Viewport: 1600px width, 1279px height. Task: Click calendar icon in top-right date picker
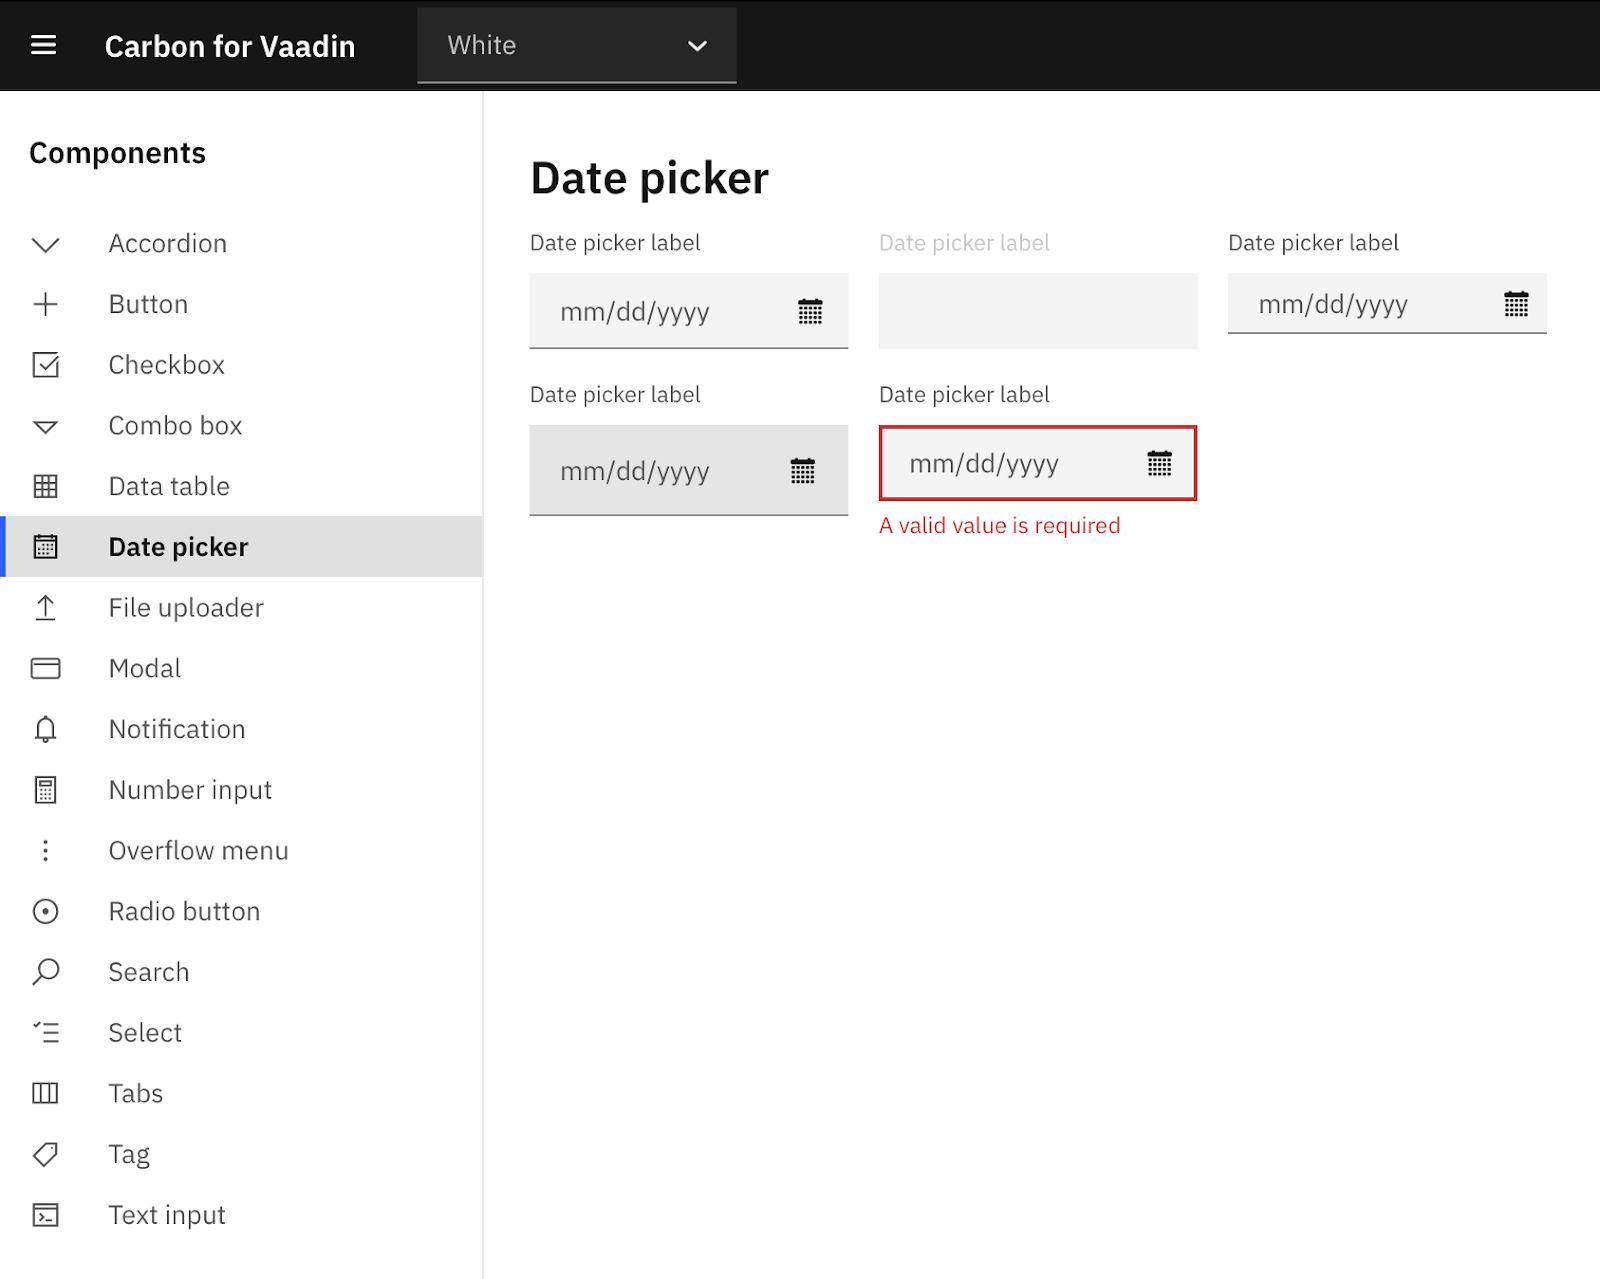pyautogui.click(x=1516, y=304)
